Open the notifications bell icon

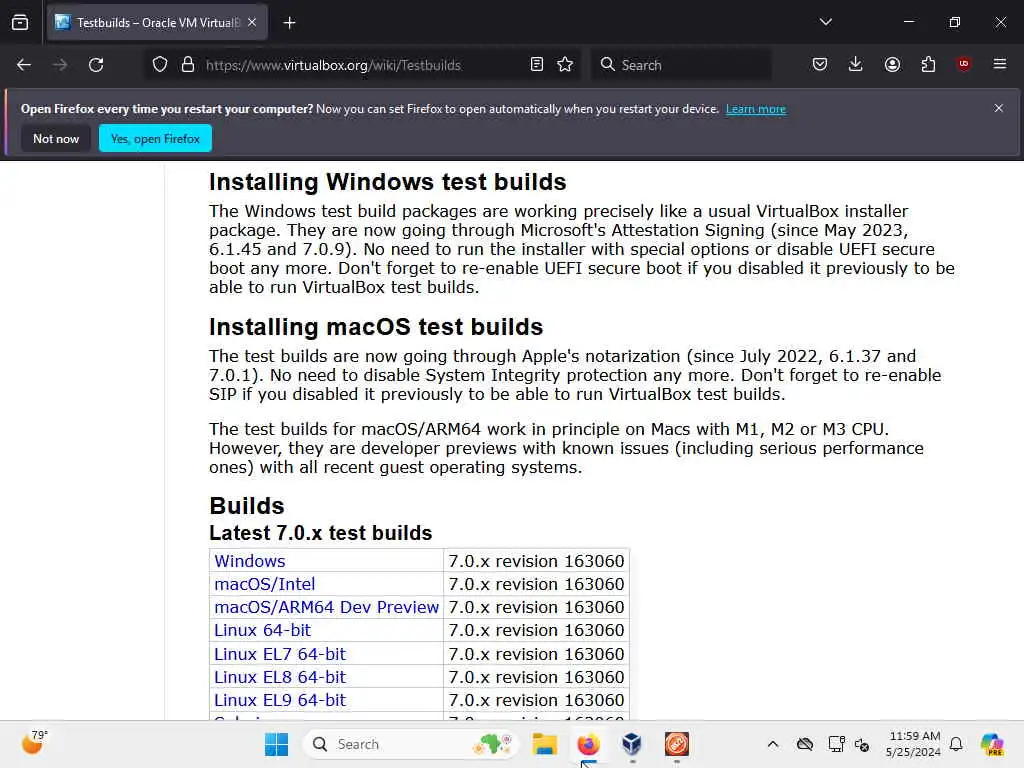point(956,744)
